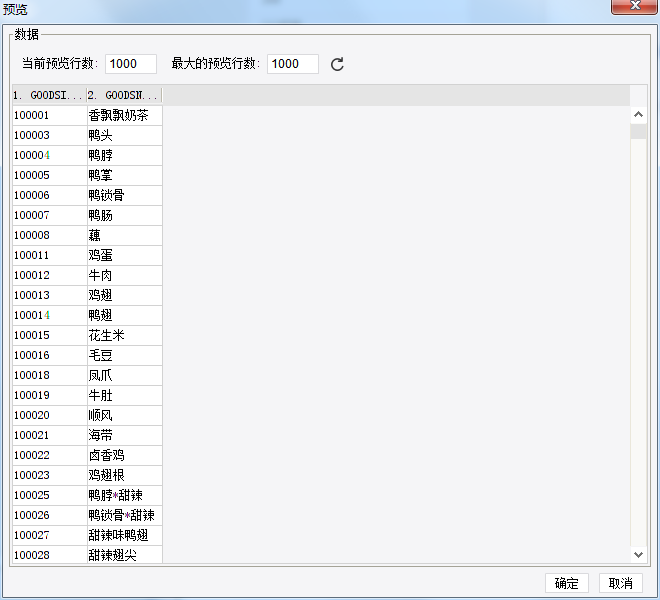660x600 pixels.
Task: Click the refresh preview icon
Action: [x=337, y=64]
